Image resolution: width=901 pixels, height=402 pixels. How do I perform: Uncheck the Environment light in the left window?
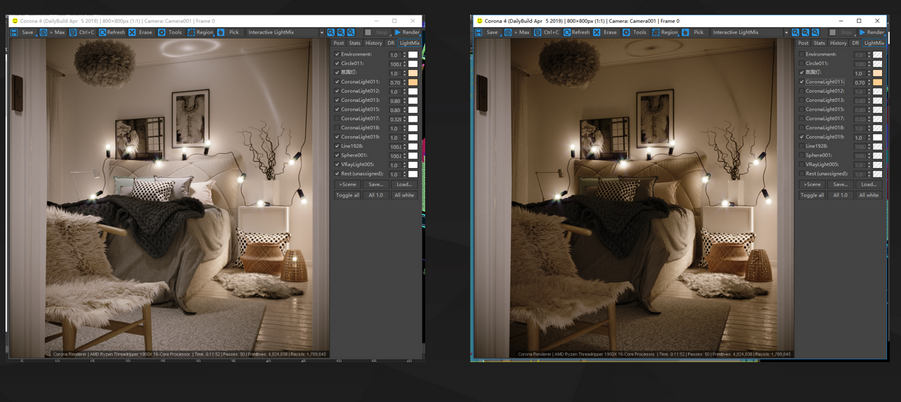point(337,54)
